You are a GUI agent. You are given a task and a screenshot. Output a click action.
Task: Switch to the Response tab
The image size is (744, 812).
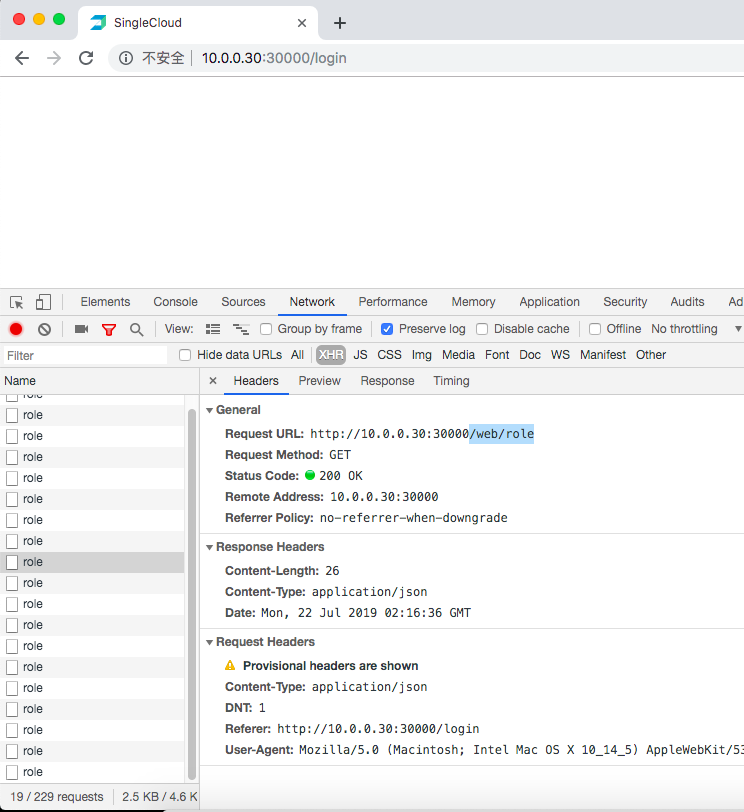click(x=387, y=381)
